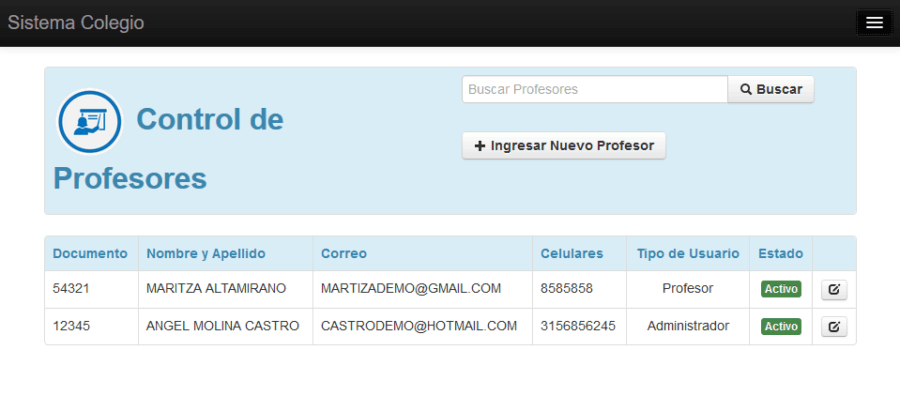Select document number 54321

(x=71, y=289)
